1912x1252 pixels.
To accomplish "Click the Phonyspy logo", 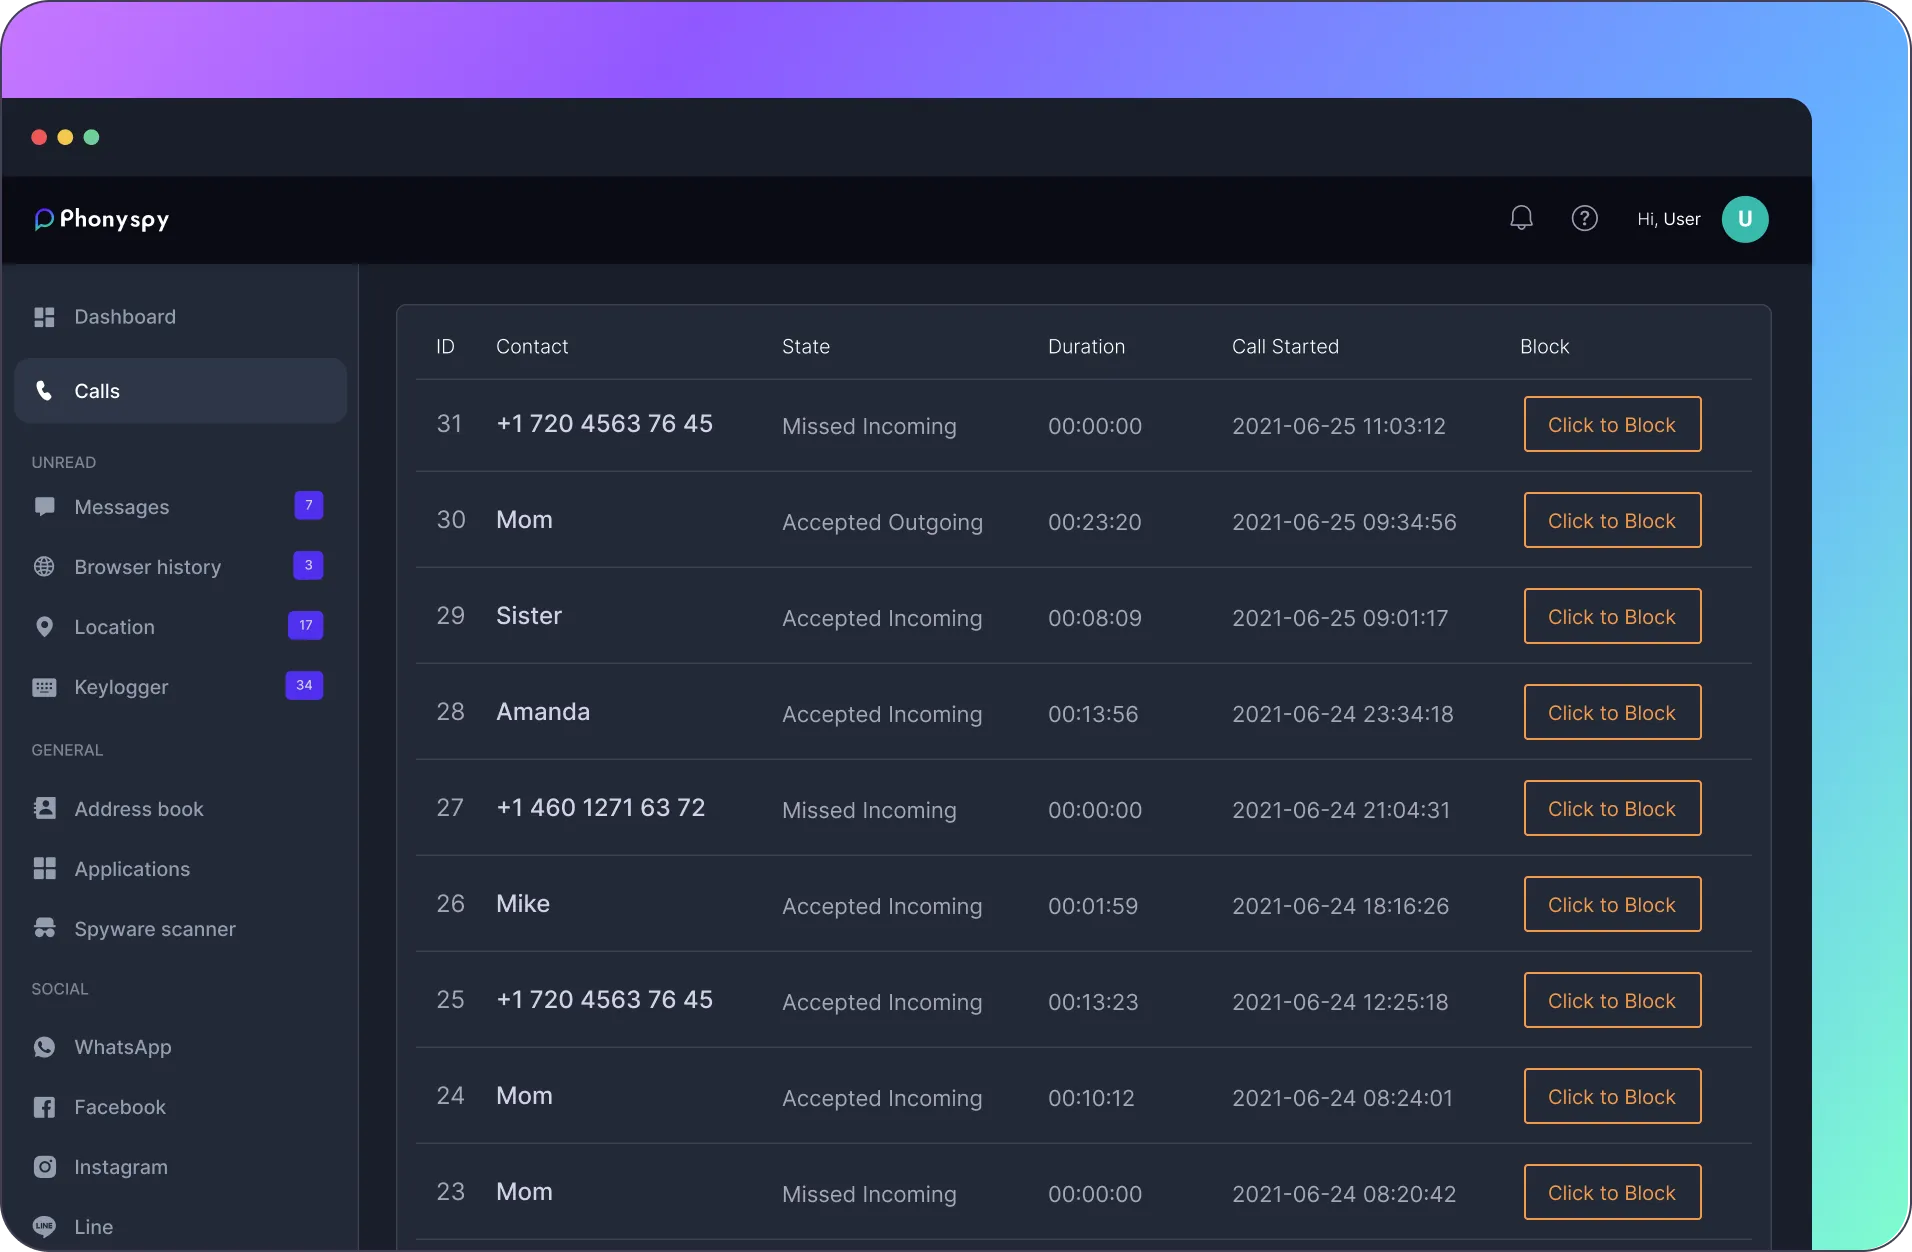I will click(x=102, y=219).
